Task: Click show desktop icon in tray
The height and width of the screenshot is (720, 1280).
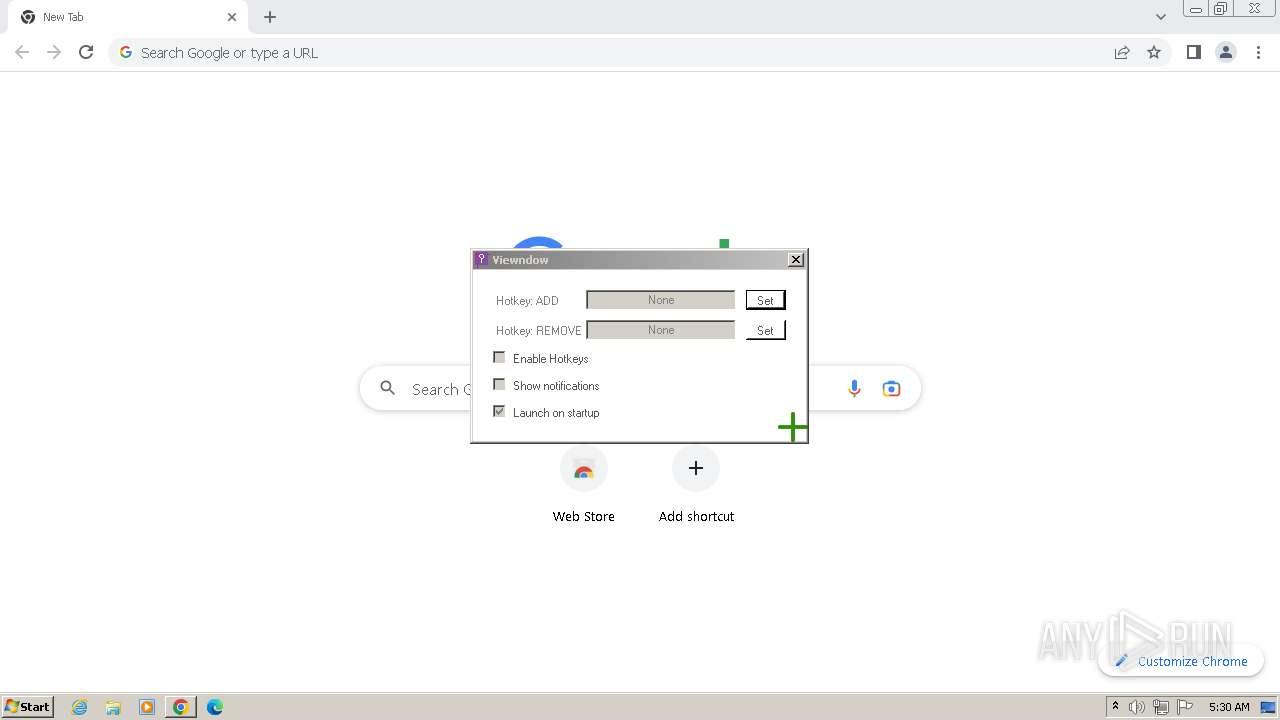Action: 1268,707
